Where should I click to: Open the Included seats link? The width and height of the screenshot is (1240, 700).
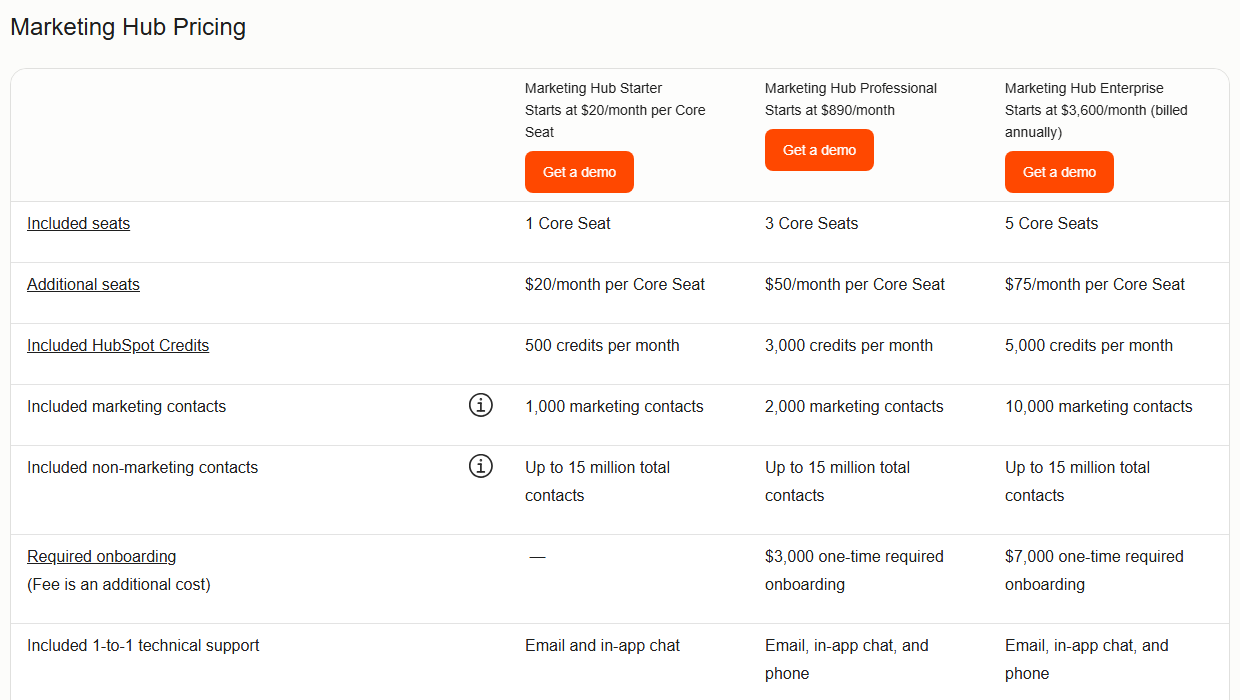78,224
